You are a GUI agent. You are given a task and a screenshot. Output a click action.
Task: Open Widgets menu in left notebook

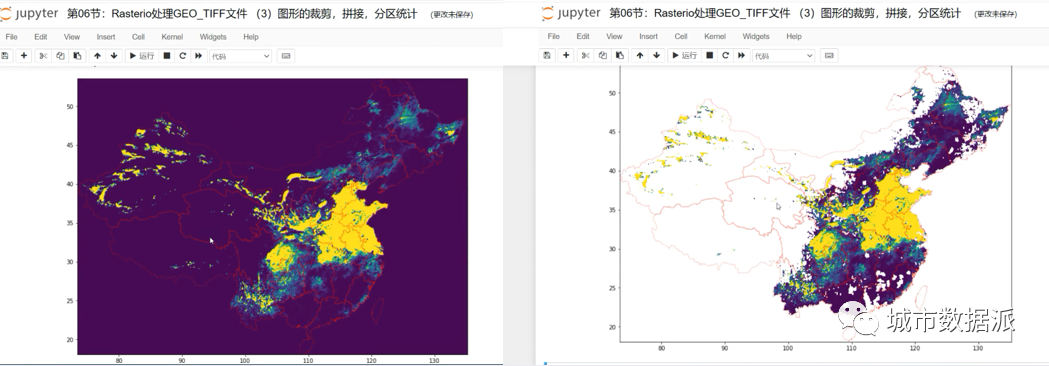point(213,37)
